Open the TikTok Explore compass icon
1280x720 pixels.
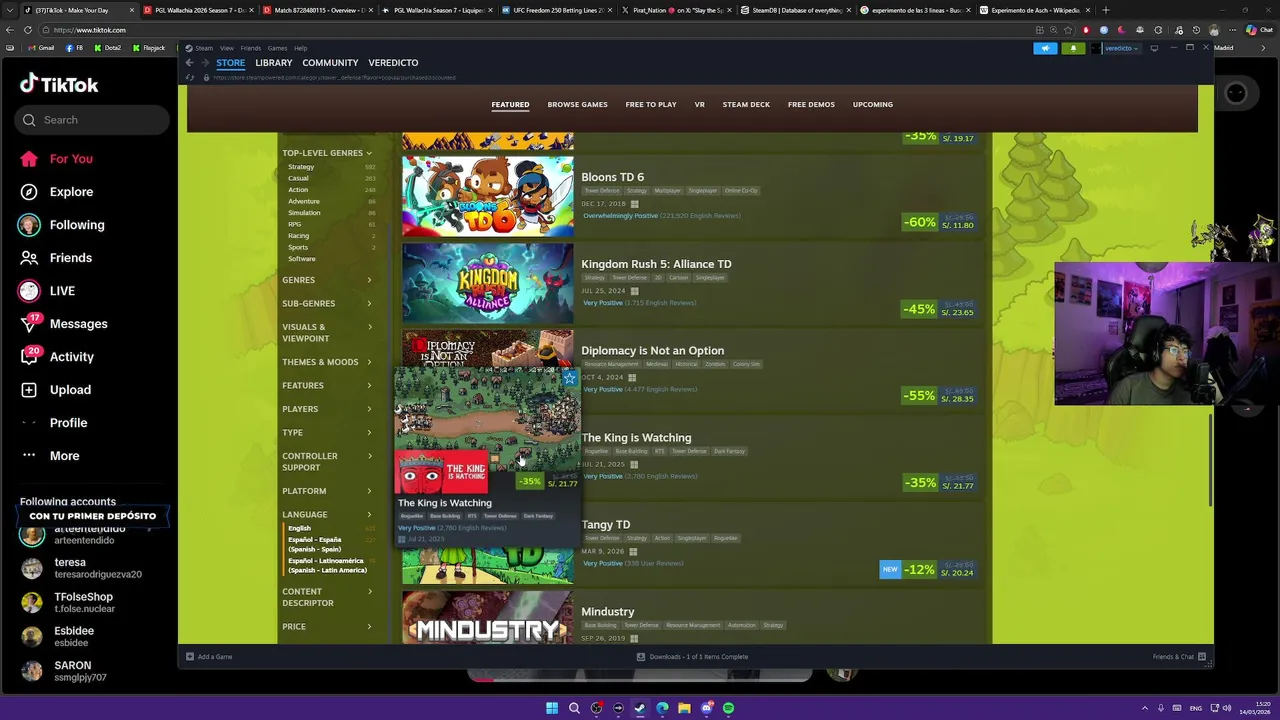pos(29,192)
